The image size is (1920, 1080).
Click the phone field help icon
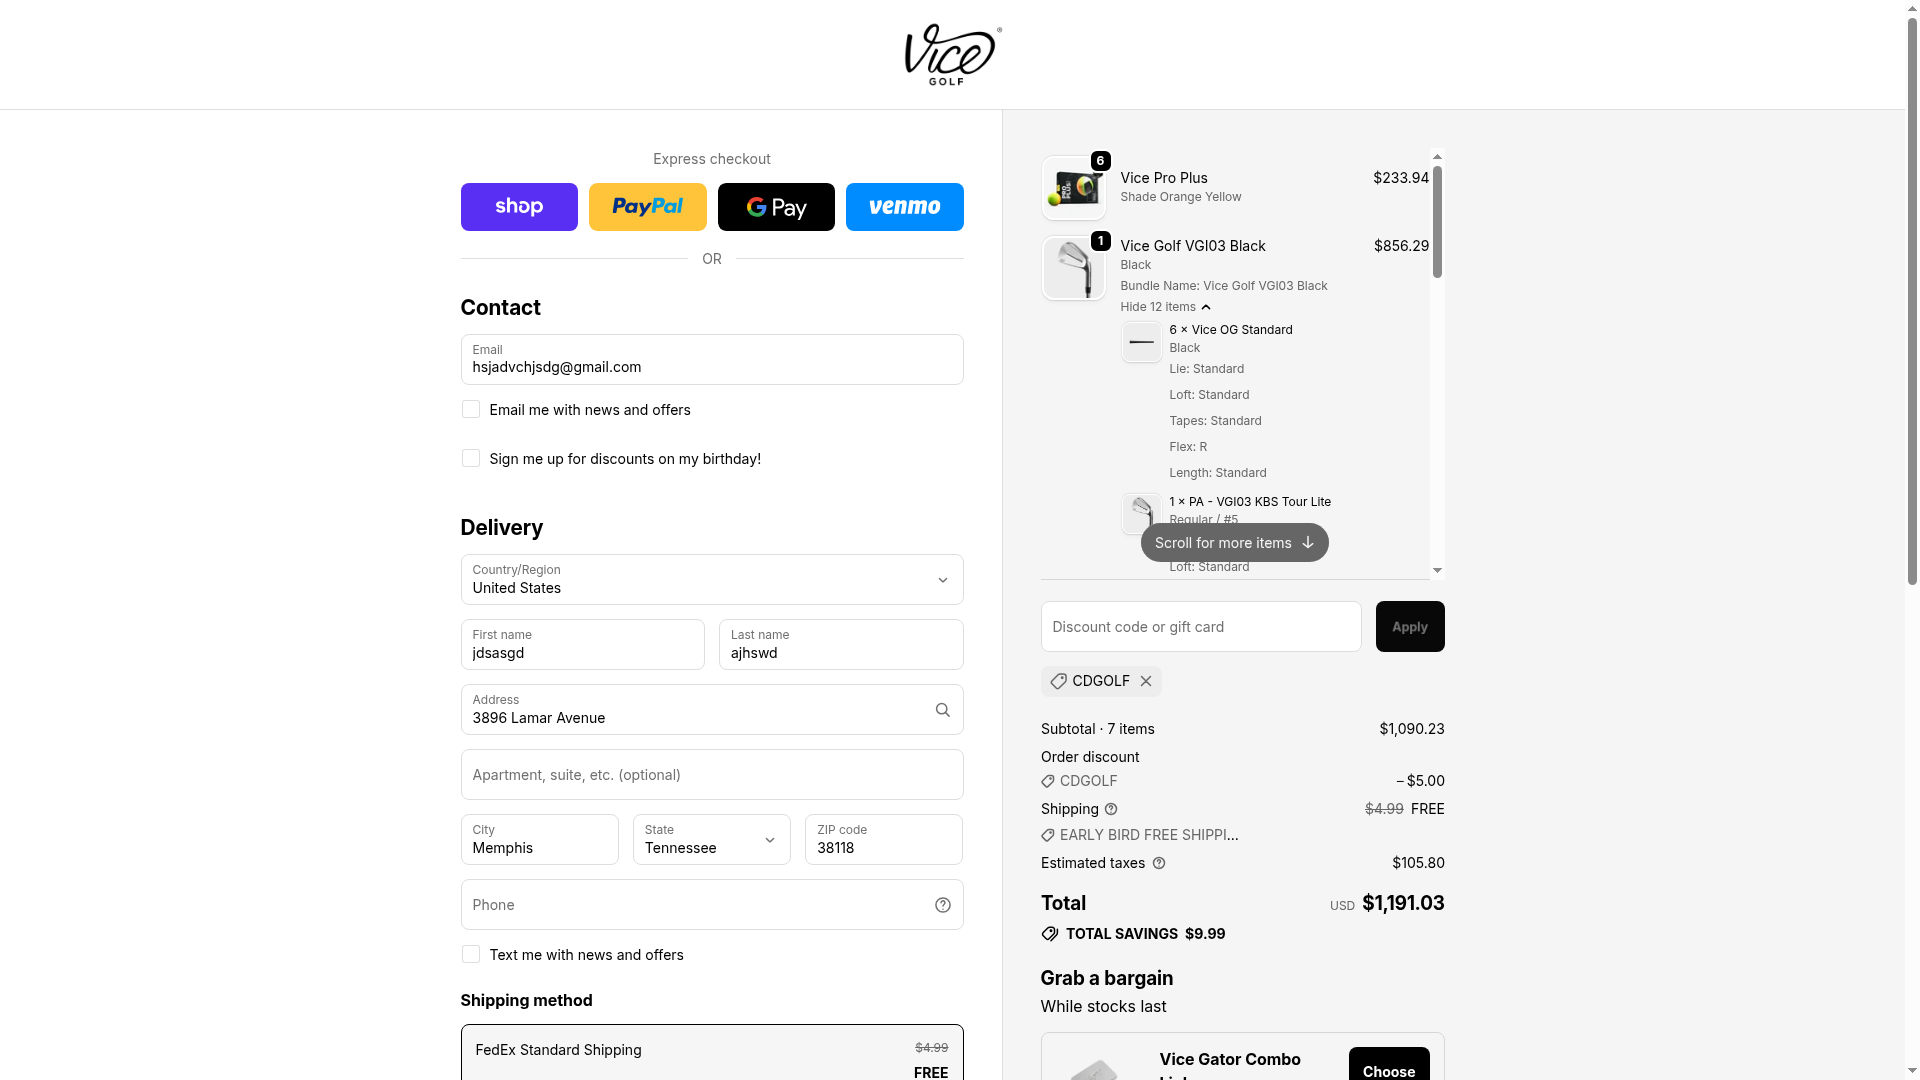click(942, 905)
